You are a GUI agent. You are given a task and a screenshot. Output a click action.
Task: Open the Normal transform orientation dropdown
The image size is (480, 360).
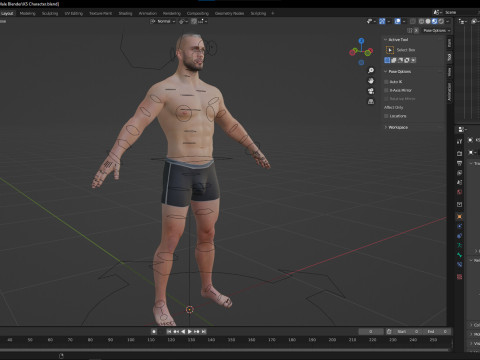(x=163, y=21)
